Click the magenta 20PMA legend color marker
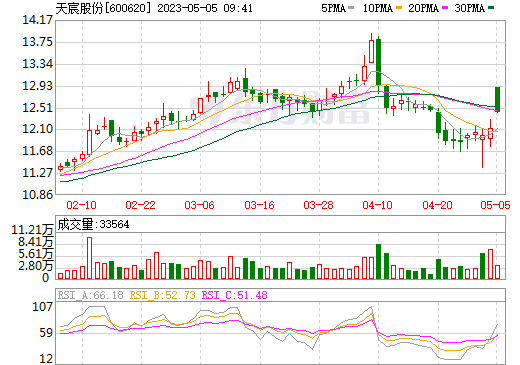This screenshot has height=365, width=520. point(445,7)
